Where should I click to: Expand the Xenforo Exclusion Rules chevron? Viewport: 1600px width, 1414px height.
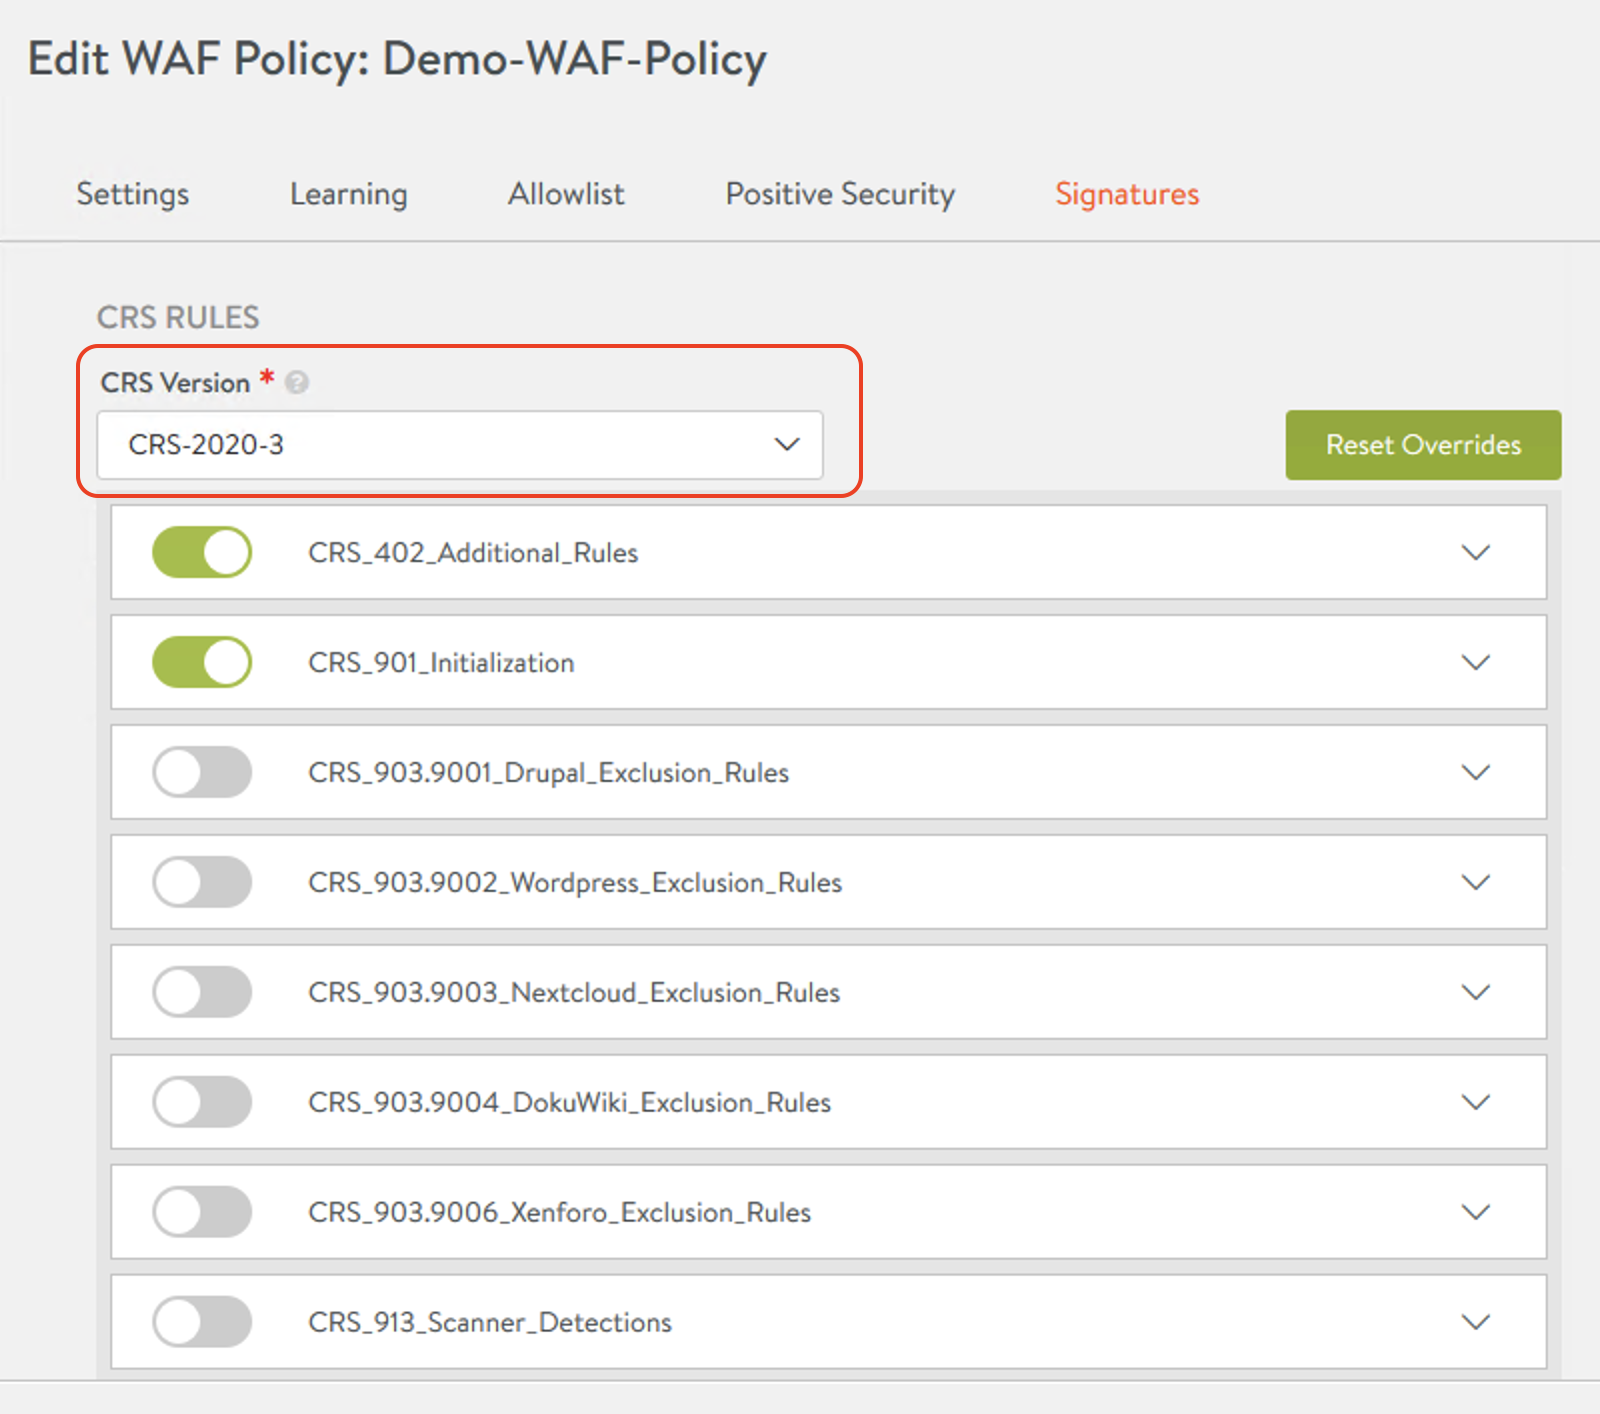click(1476, 1212)
